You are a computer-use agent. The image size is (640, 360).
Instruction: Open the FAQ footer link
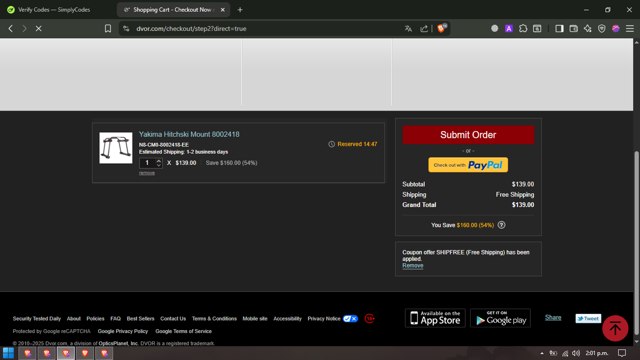tap(116, 319)
